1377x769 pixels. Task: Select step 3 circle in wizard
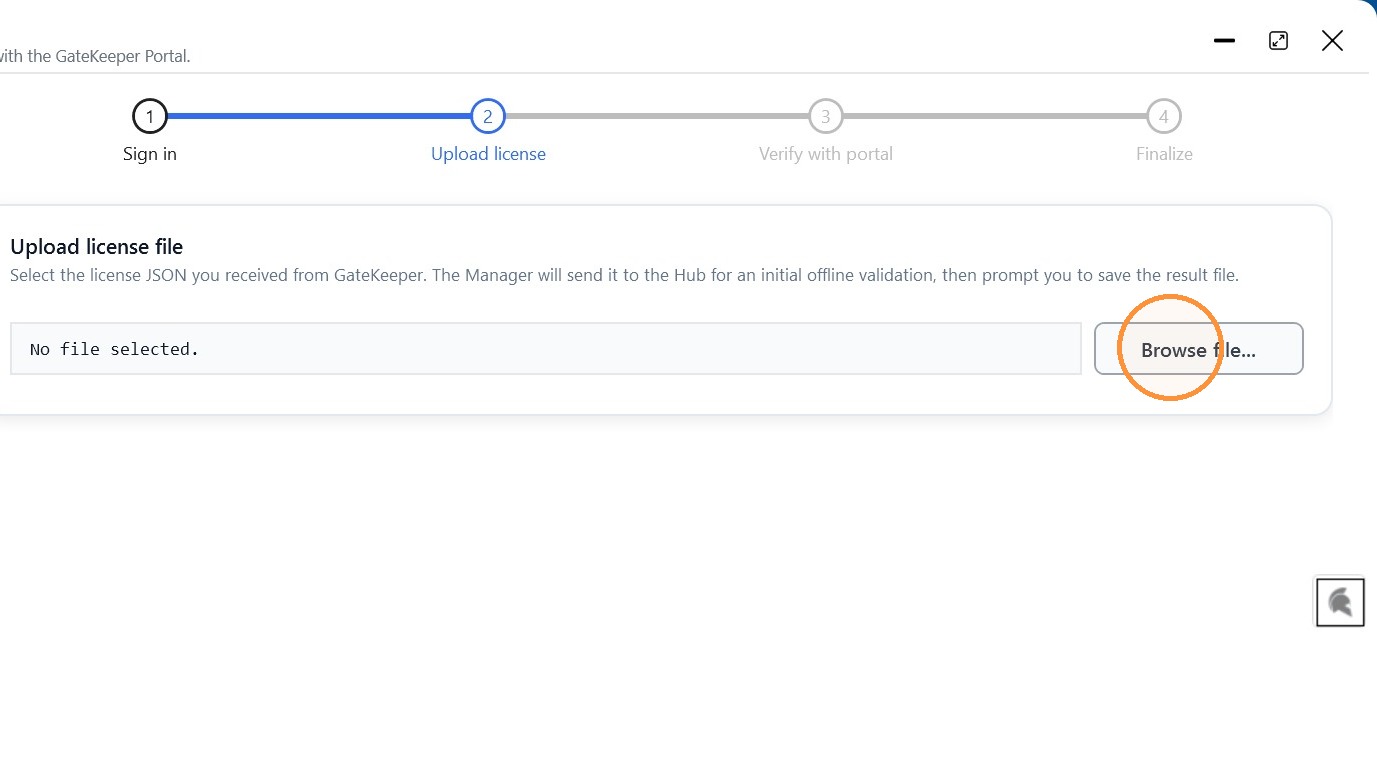click(x=826, y=117)
